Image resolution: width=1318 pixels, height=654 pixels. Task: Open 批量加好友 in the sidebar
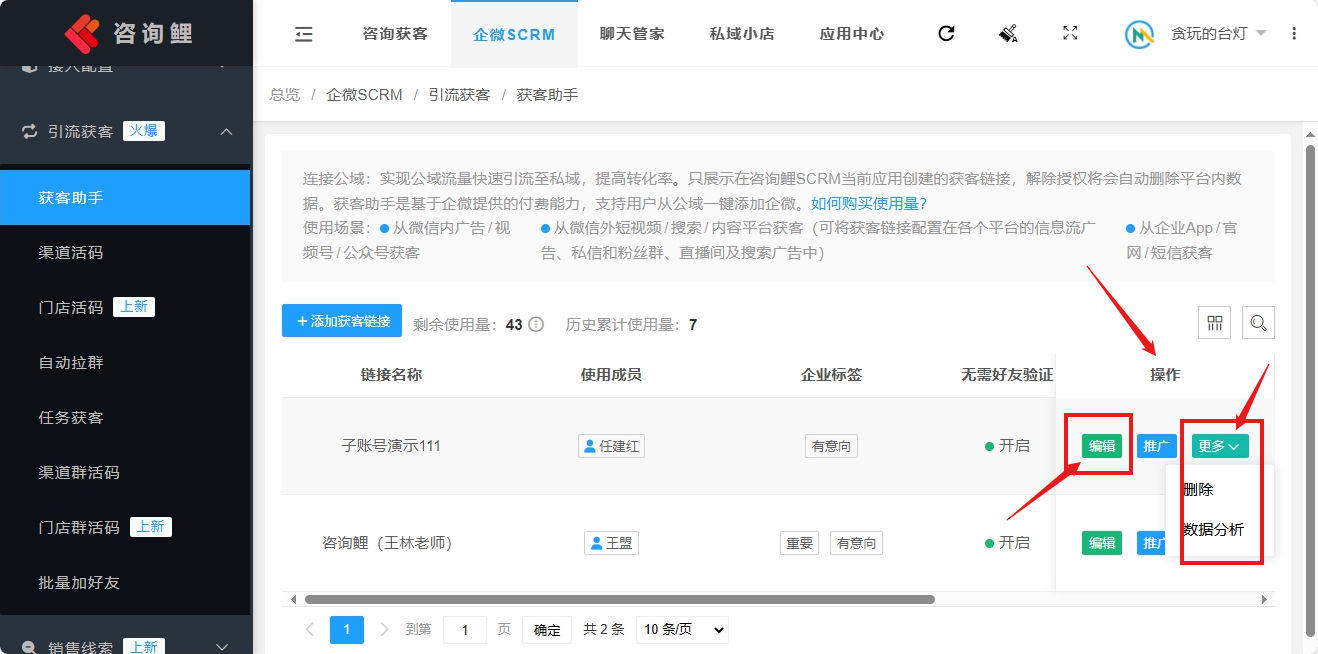click(x=125, y=582)
